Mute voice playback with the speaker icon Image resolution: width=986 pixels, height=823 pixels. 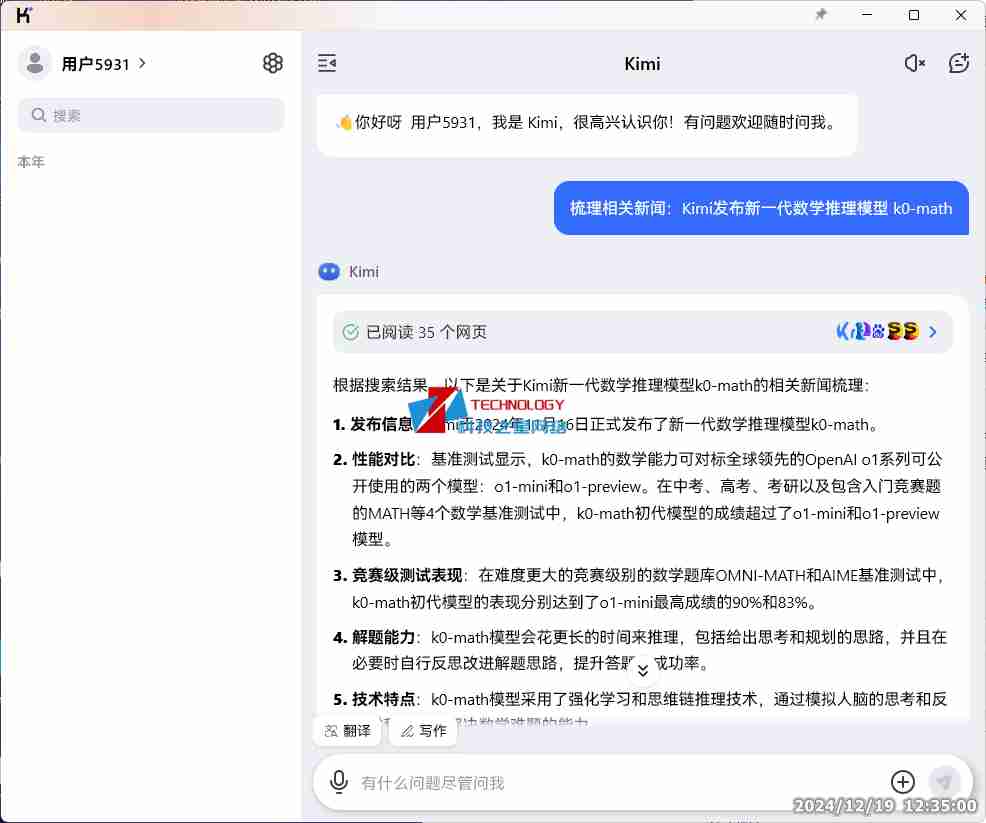[913, 63]
